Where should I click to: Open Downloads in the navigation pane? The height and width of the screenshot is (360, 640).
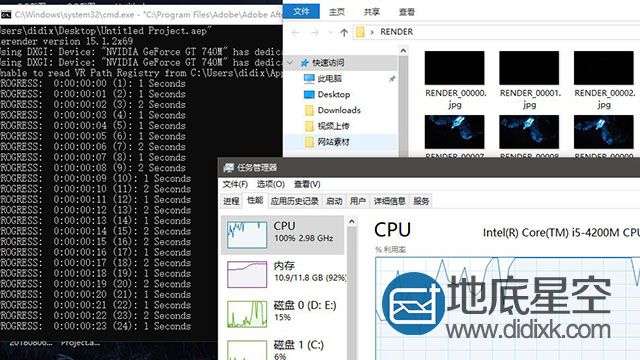(x=339, y=110)
